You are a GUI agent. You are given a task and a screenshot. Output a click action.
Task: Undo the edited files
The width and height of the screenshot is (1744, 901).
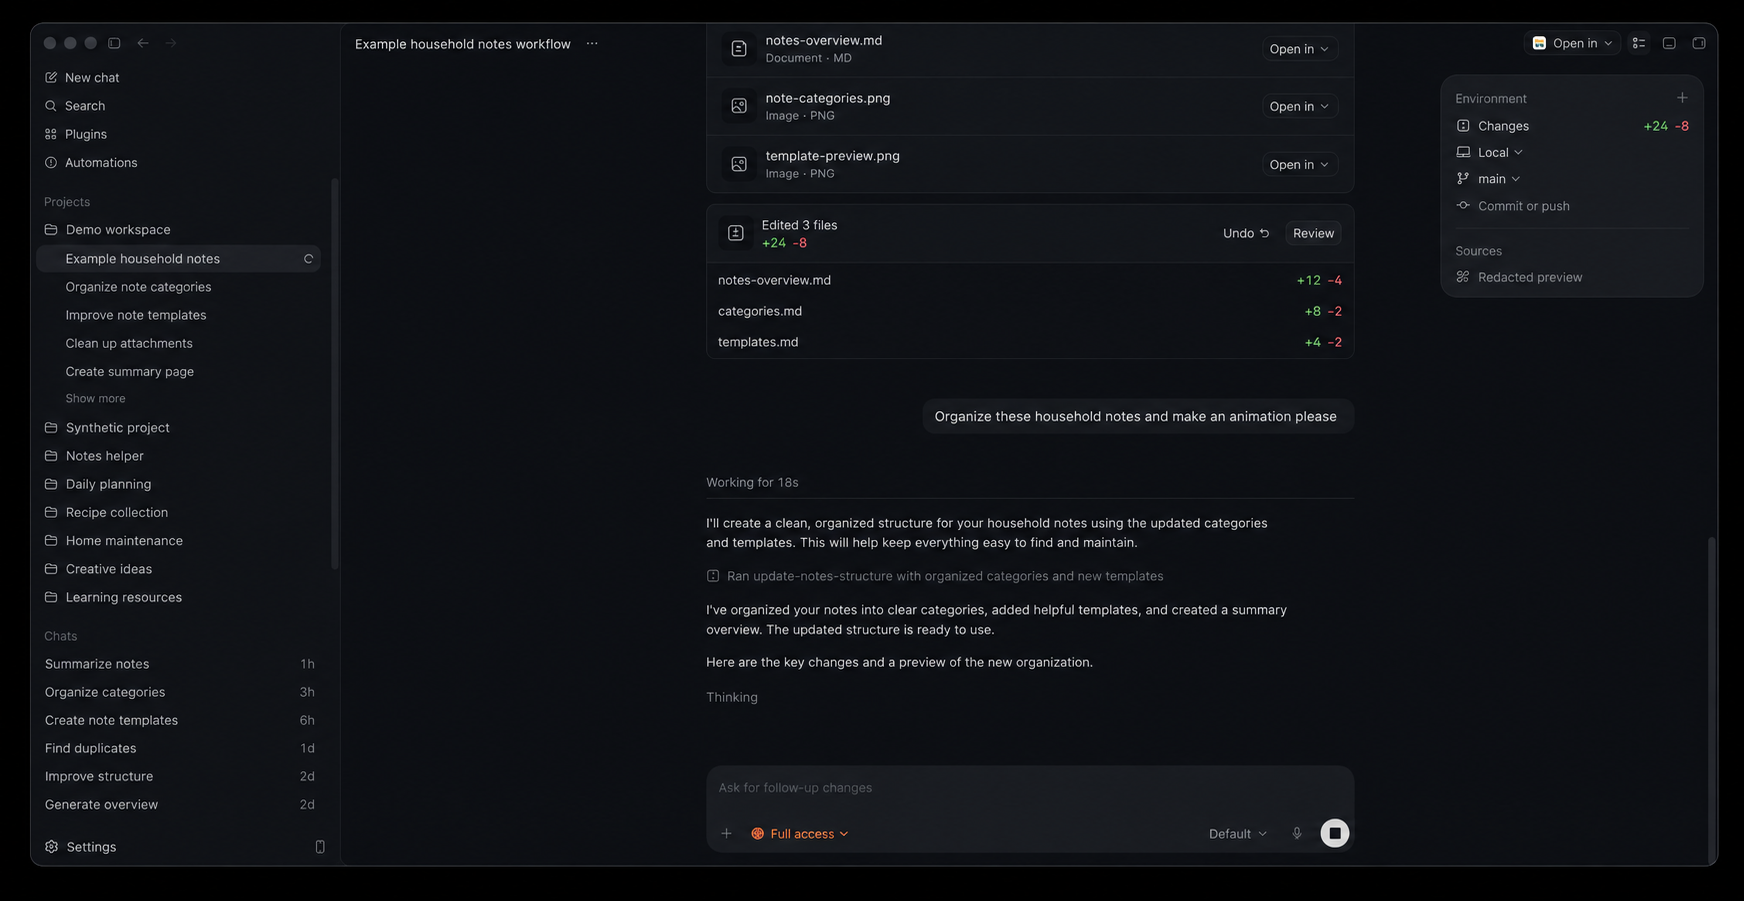[x=1246, y=233]
